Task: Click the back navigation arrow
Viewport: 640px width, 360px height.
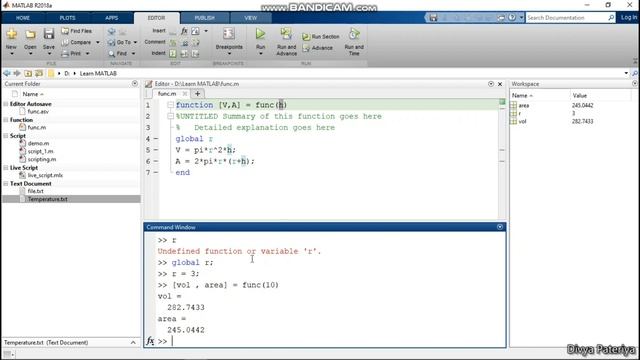Action: (7, 73)
